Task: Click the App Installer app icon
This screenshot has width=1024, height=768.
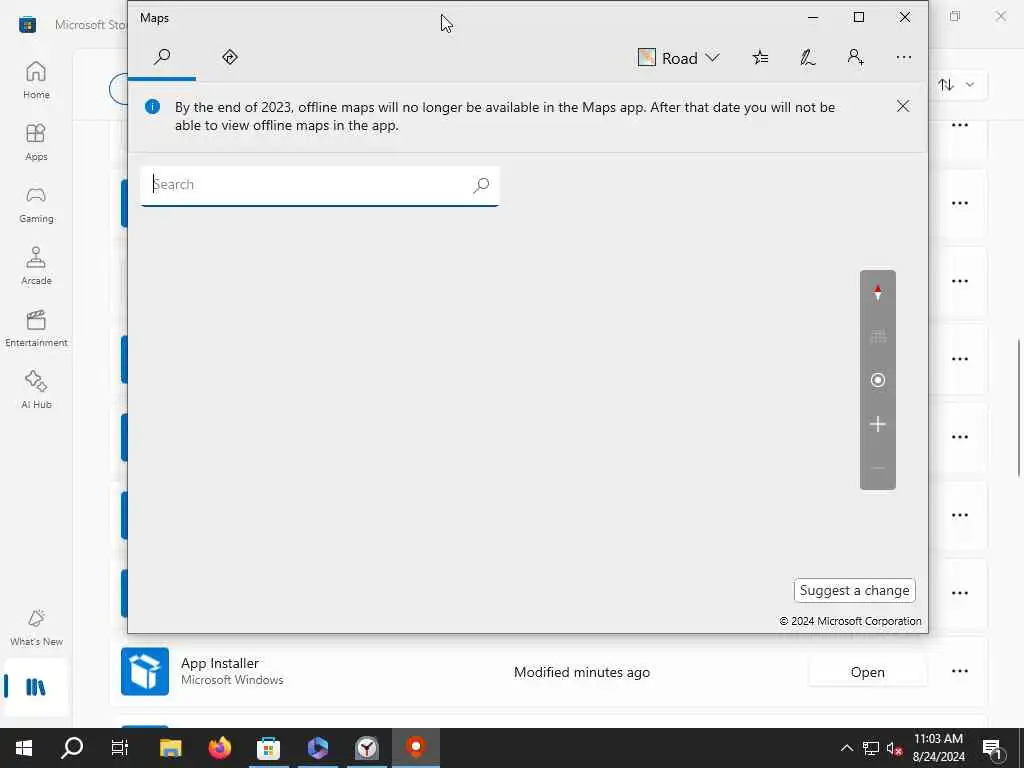Action: point(145,671)
